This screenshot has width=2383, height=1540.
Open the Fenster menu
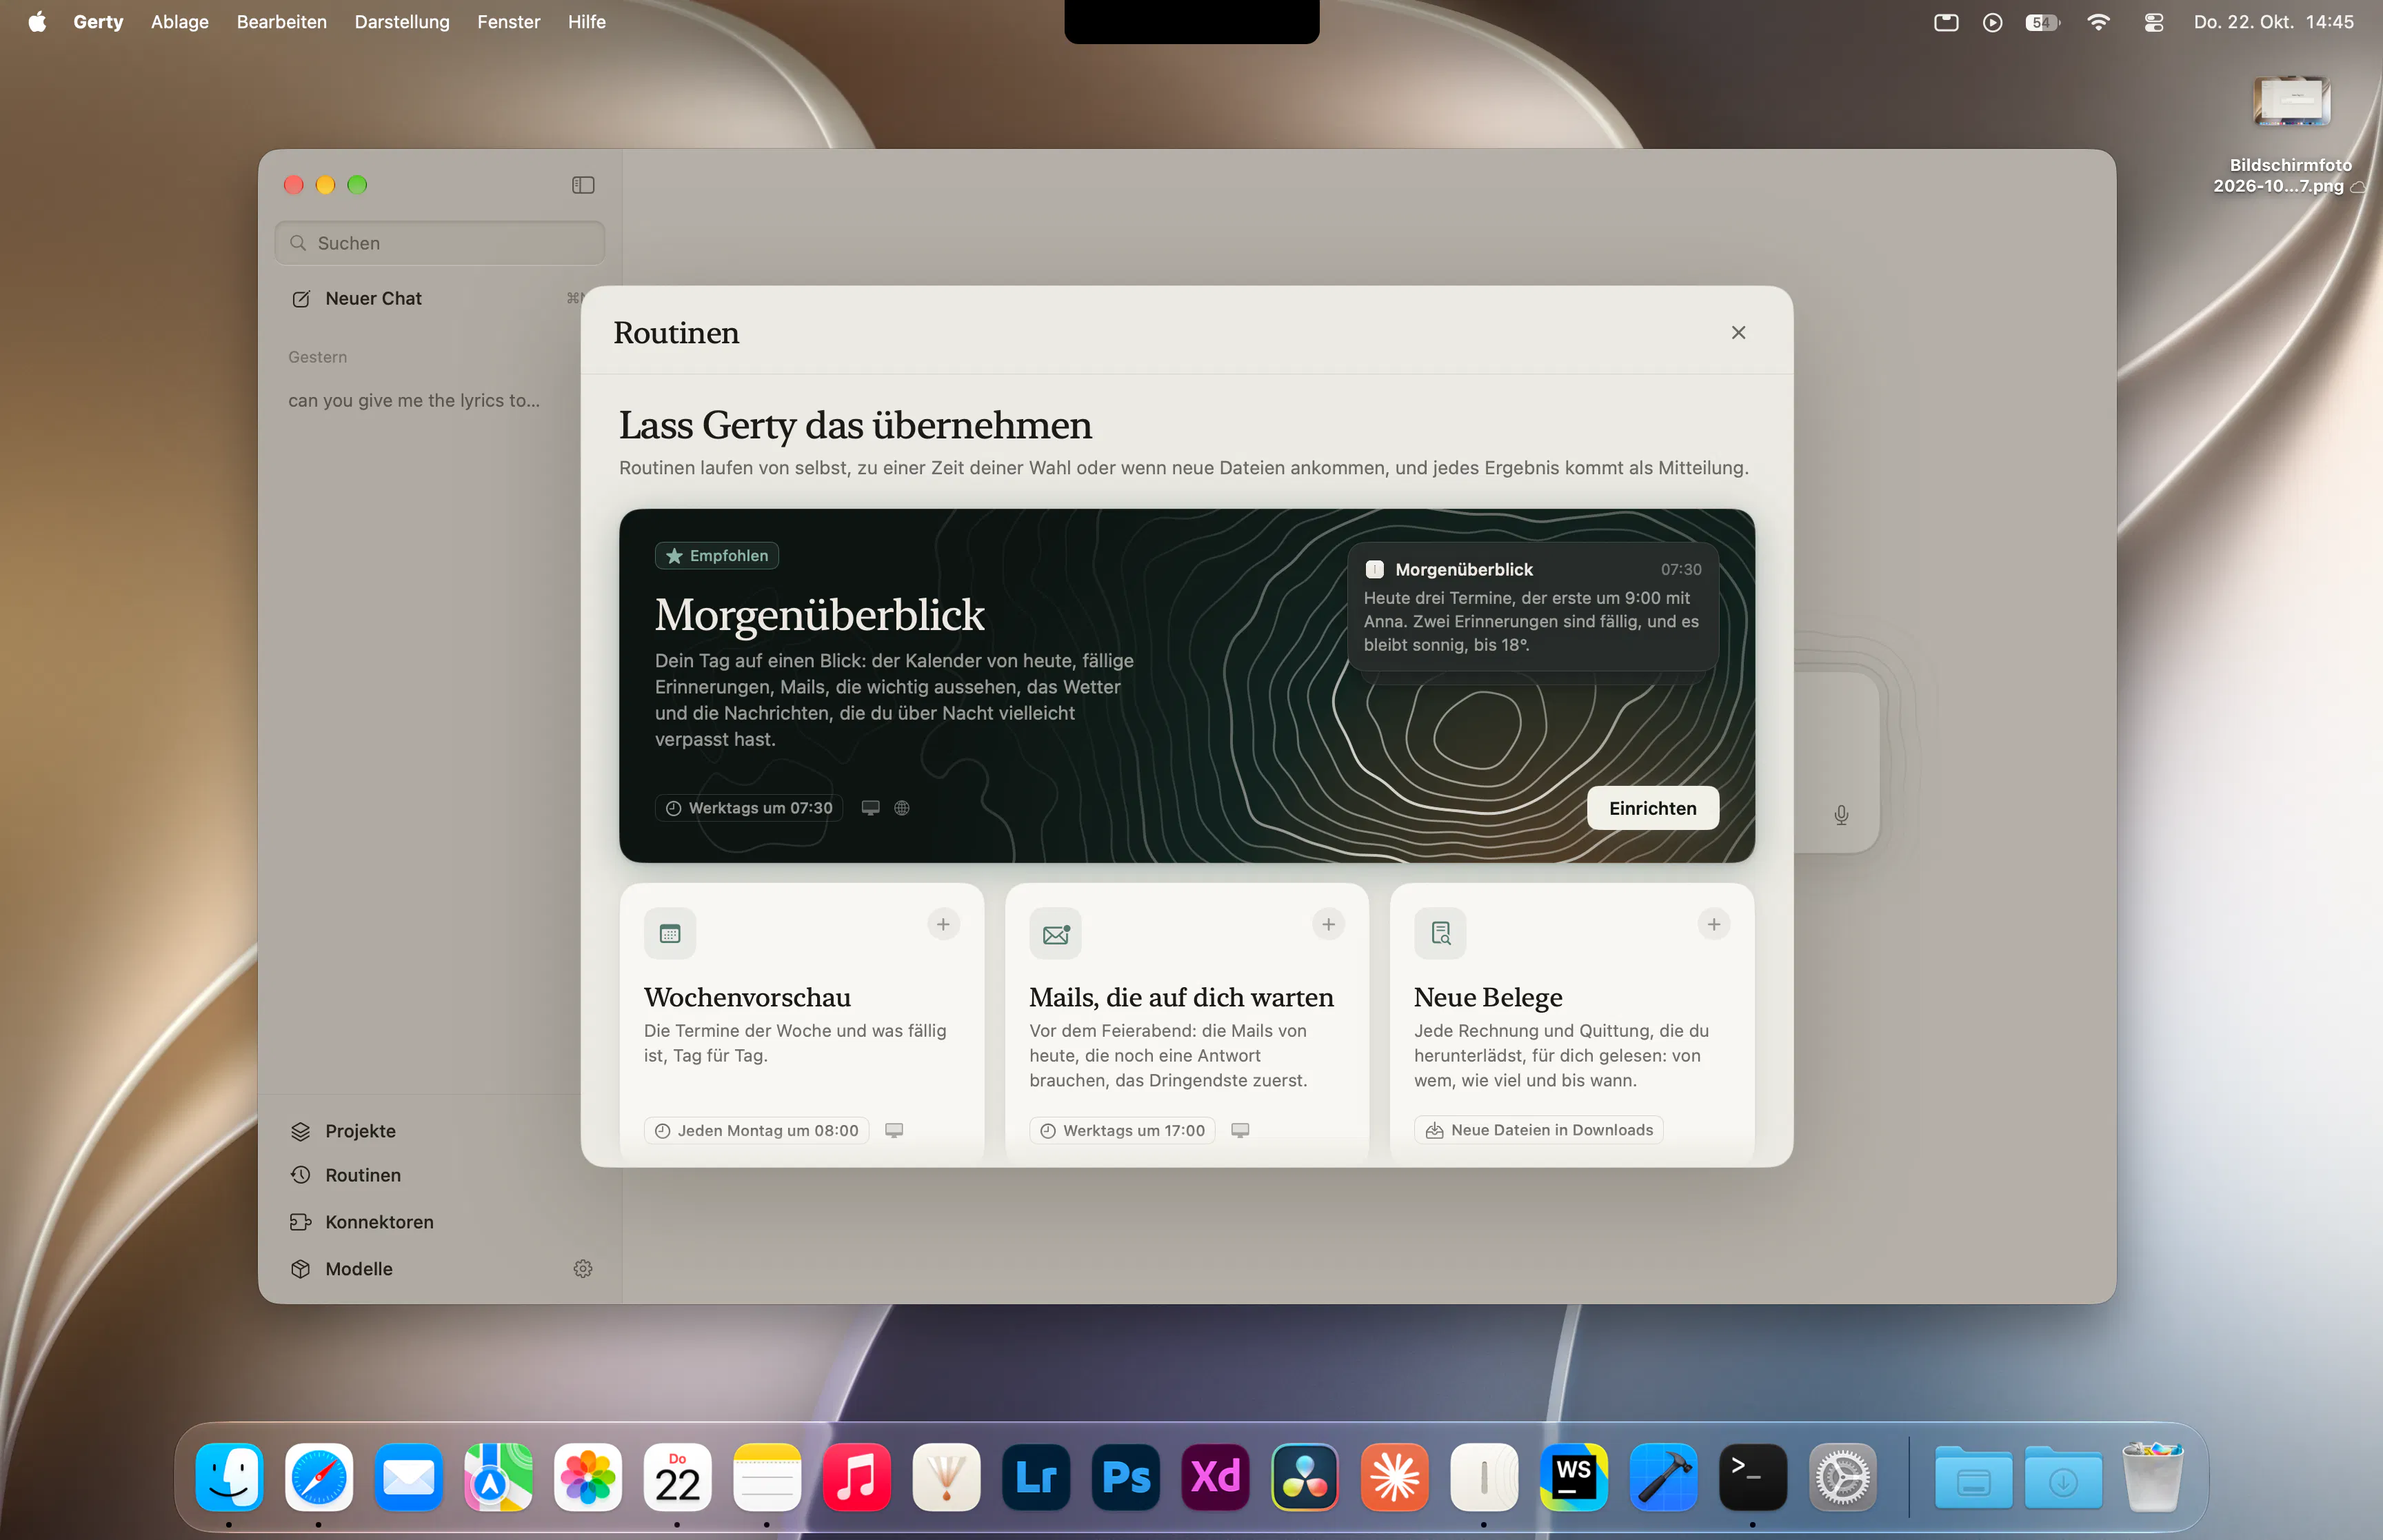[x=509, y=22]
